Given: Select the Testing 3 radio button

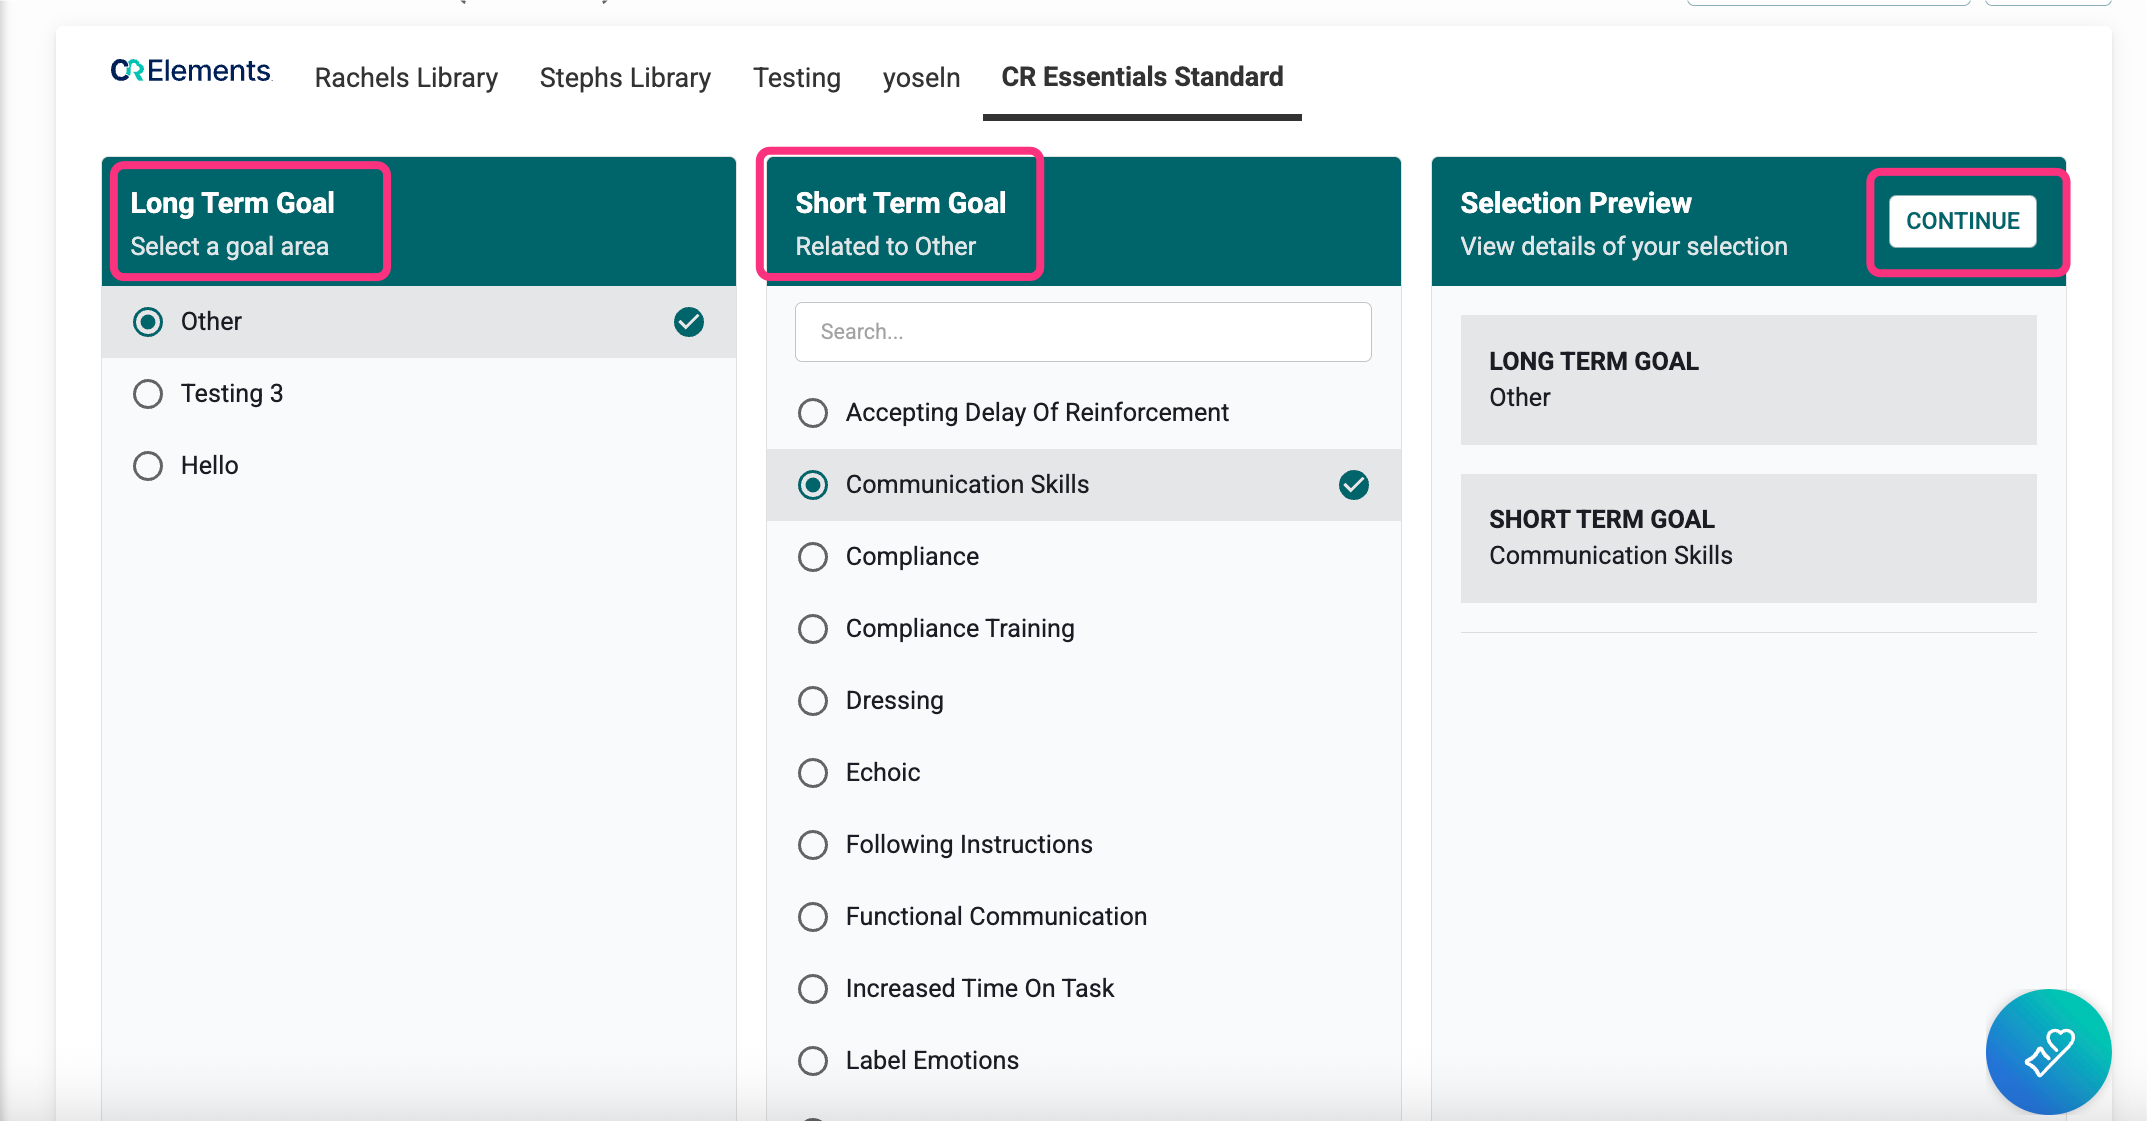Looking at the screenshot, I should point(148,394).
